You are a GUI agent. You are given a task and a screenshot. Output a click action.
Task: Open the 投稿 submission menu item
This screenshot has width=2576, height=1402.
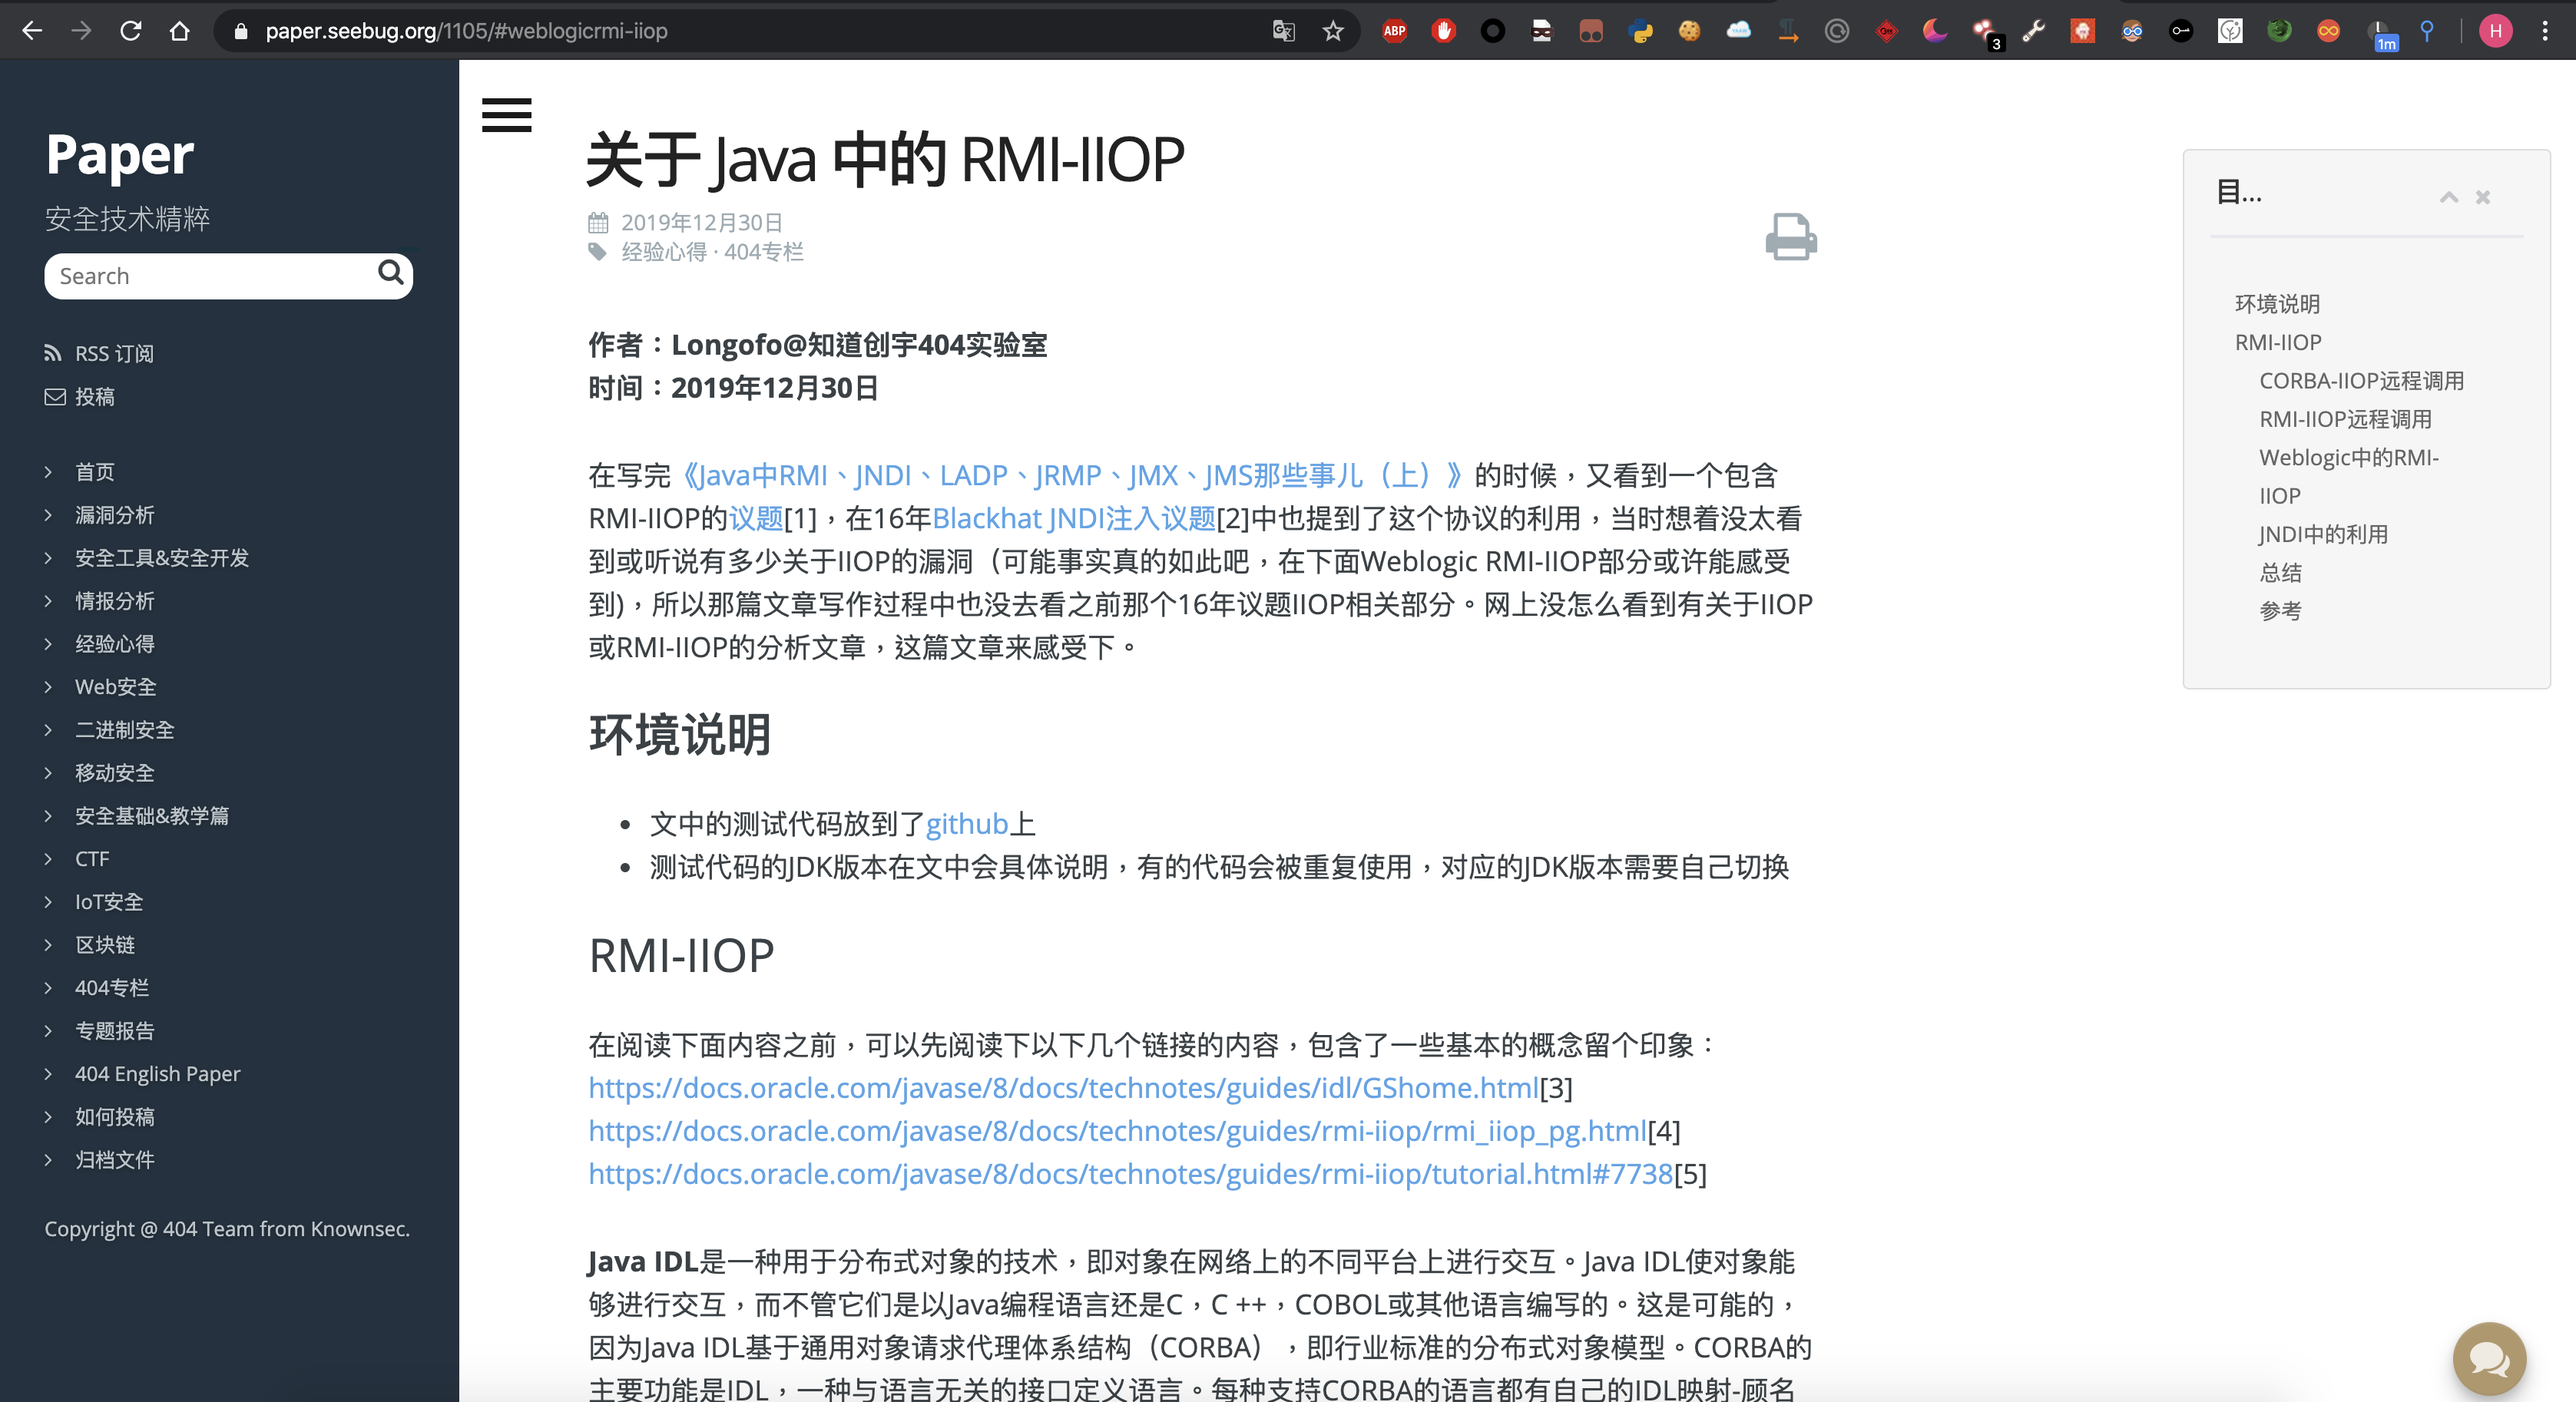click(x=94, y=397)
